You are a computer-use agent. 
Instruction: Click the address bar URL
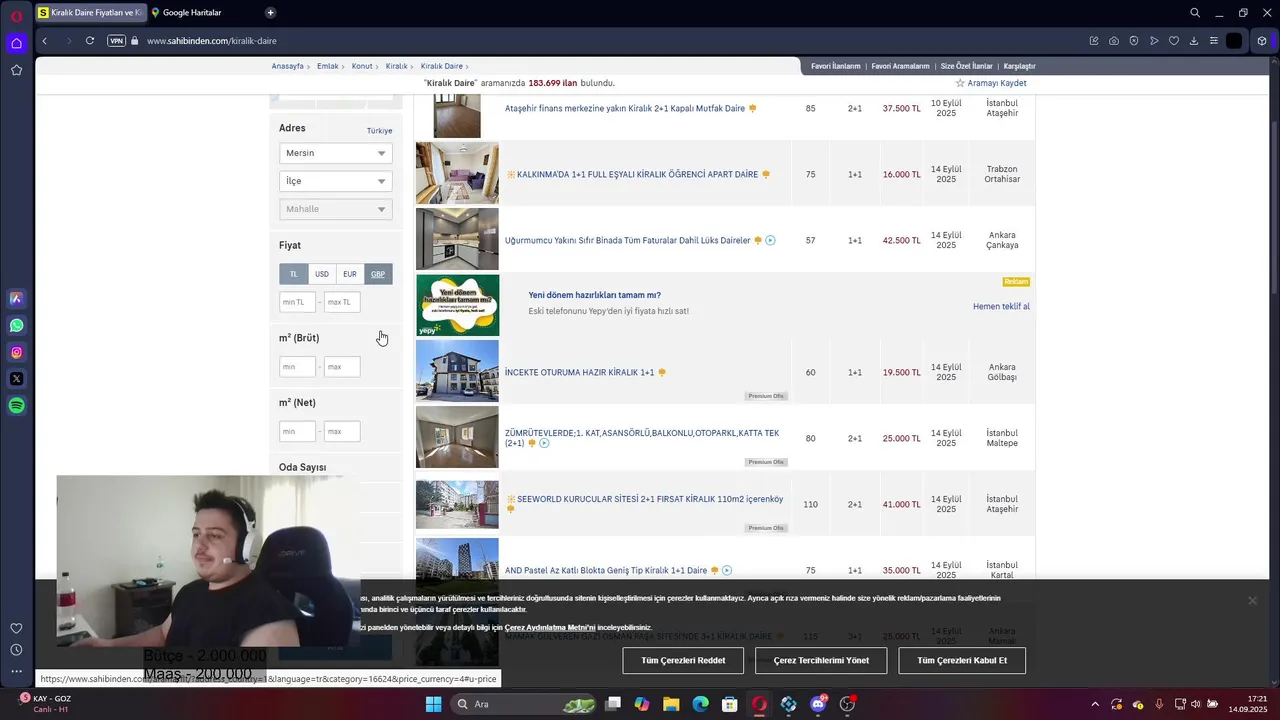(212, 41)
